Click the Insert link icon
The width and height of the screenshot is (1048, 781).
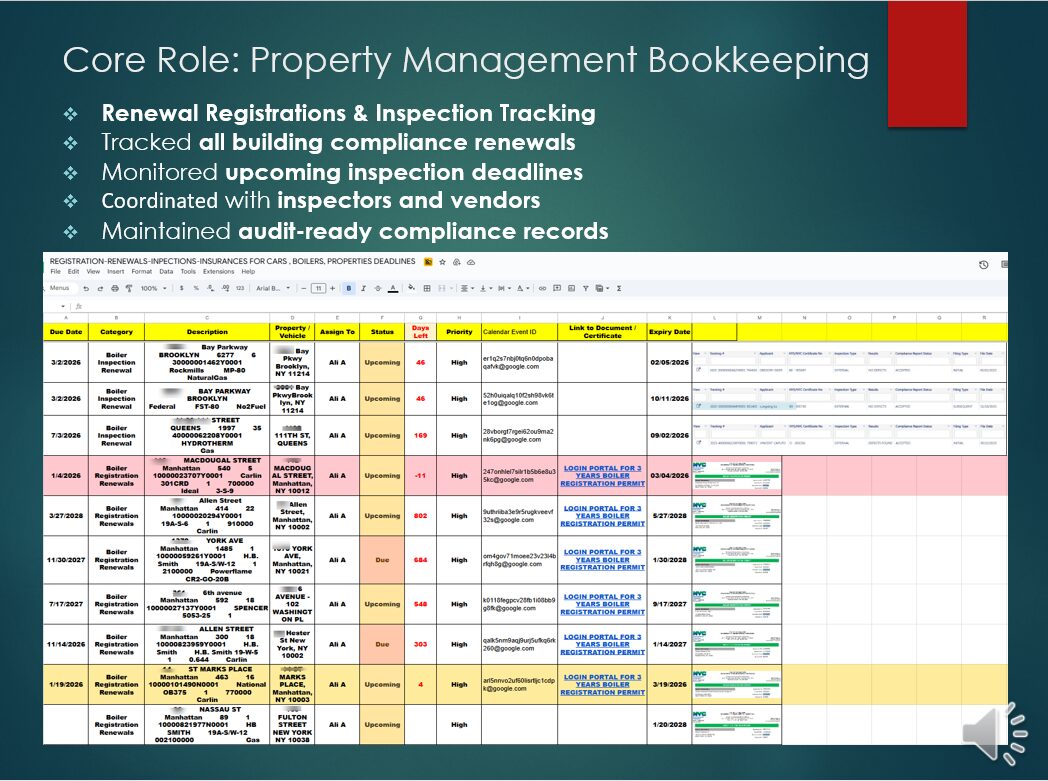pyautogui.click(x=542, y=288)
